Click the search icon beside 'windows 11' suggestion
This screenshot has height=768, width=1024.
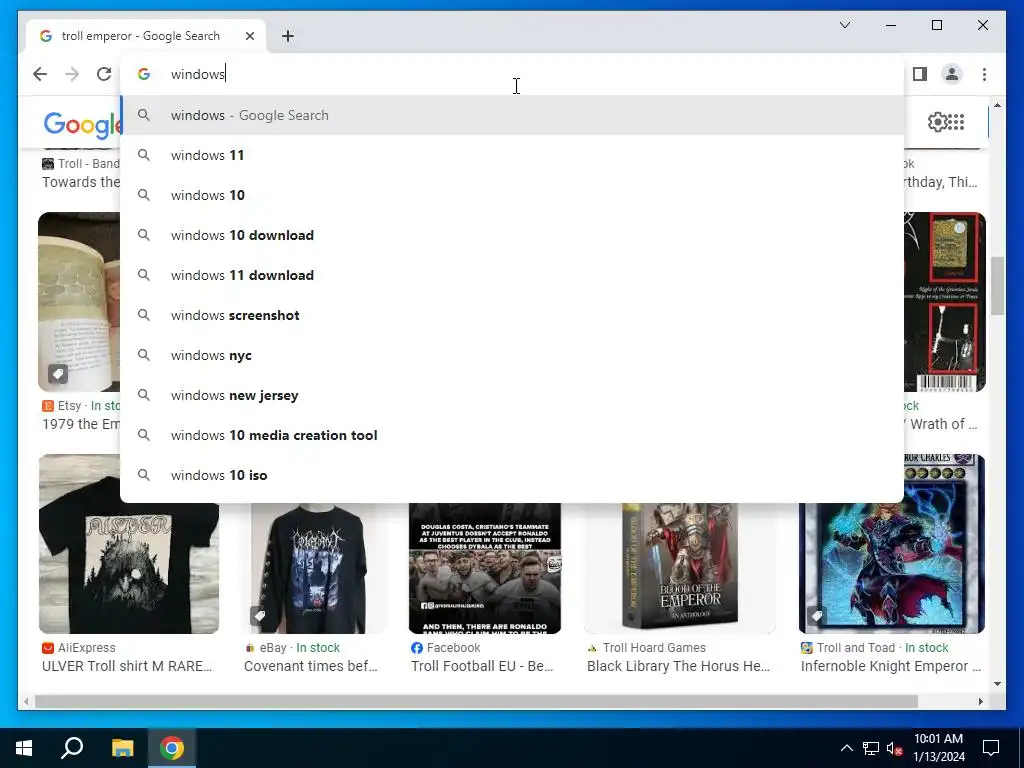144,155
